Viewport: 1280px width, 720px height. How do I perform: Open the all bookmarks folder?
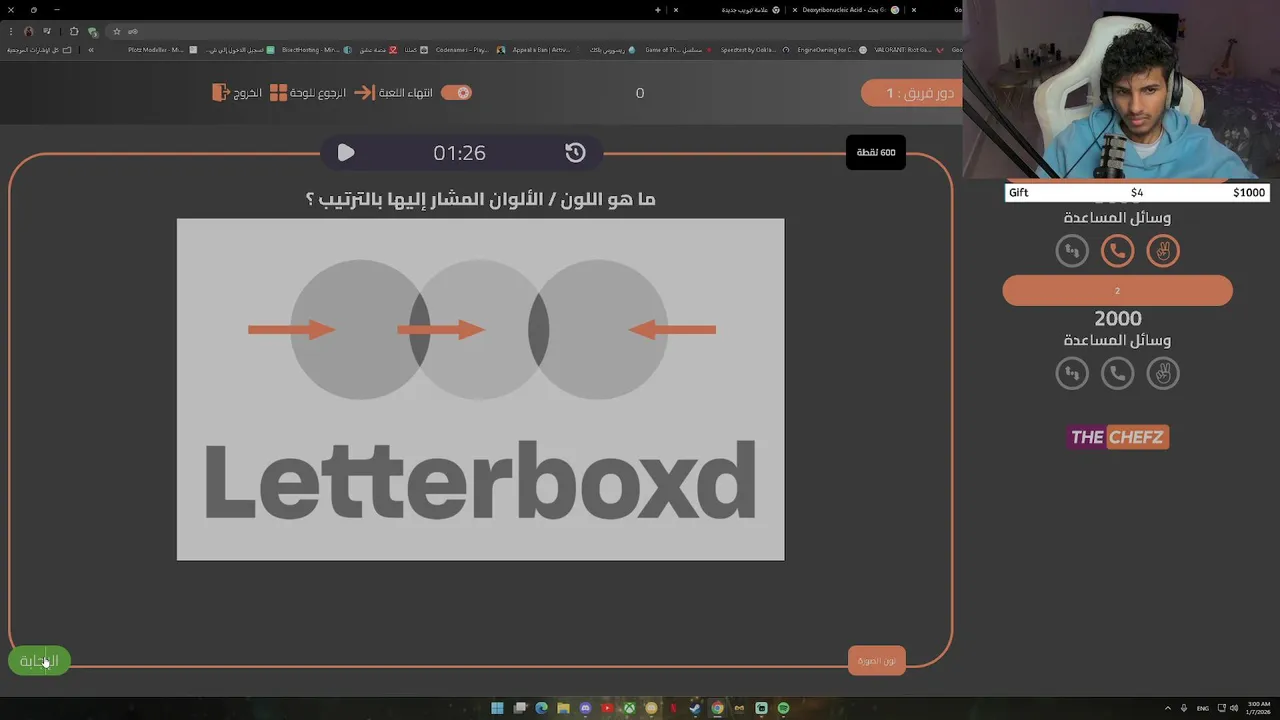click(40, 50)
